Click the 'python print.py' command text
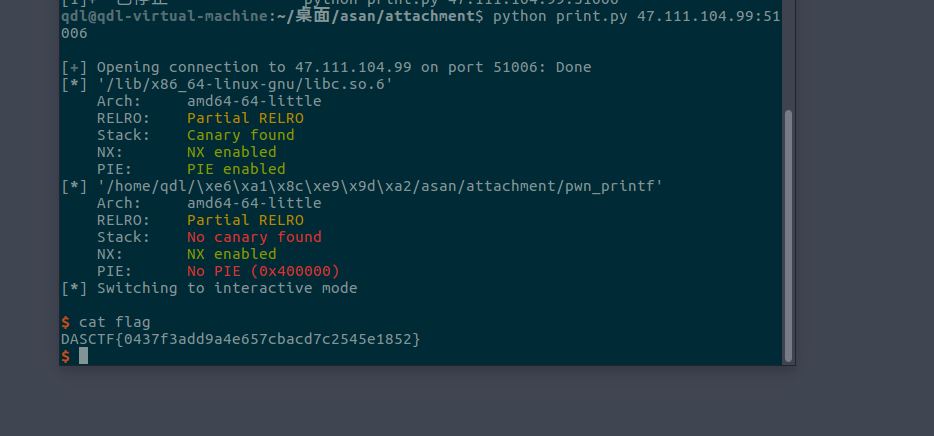 tap(546, 16)
